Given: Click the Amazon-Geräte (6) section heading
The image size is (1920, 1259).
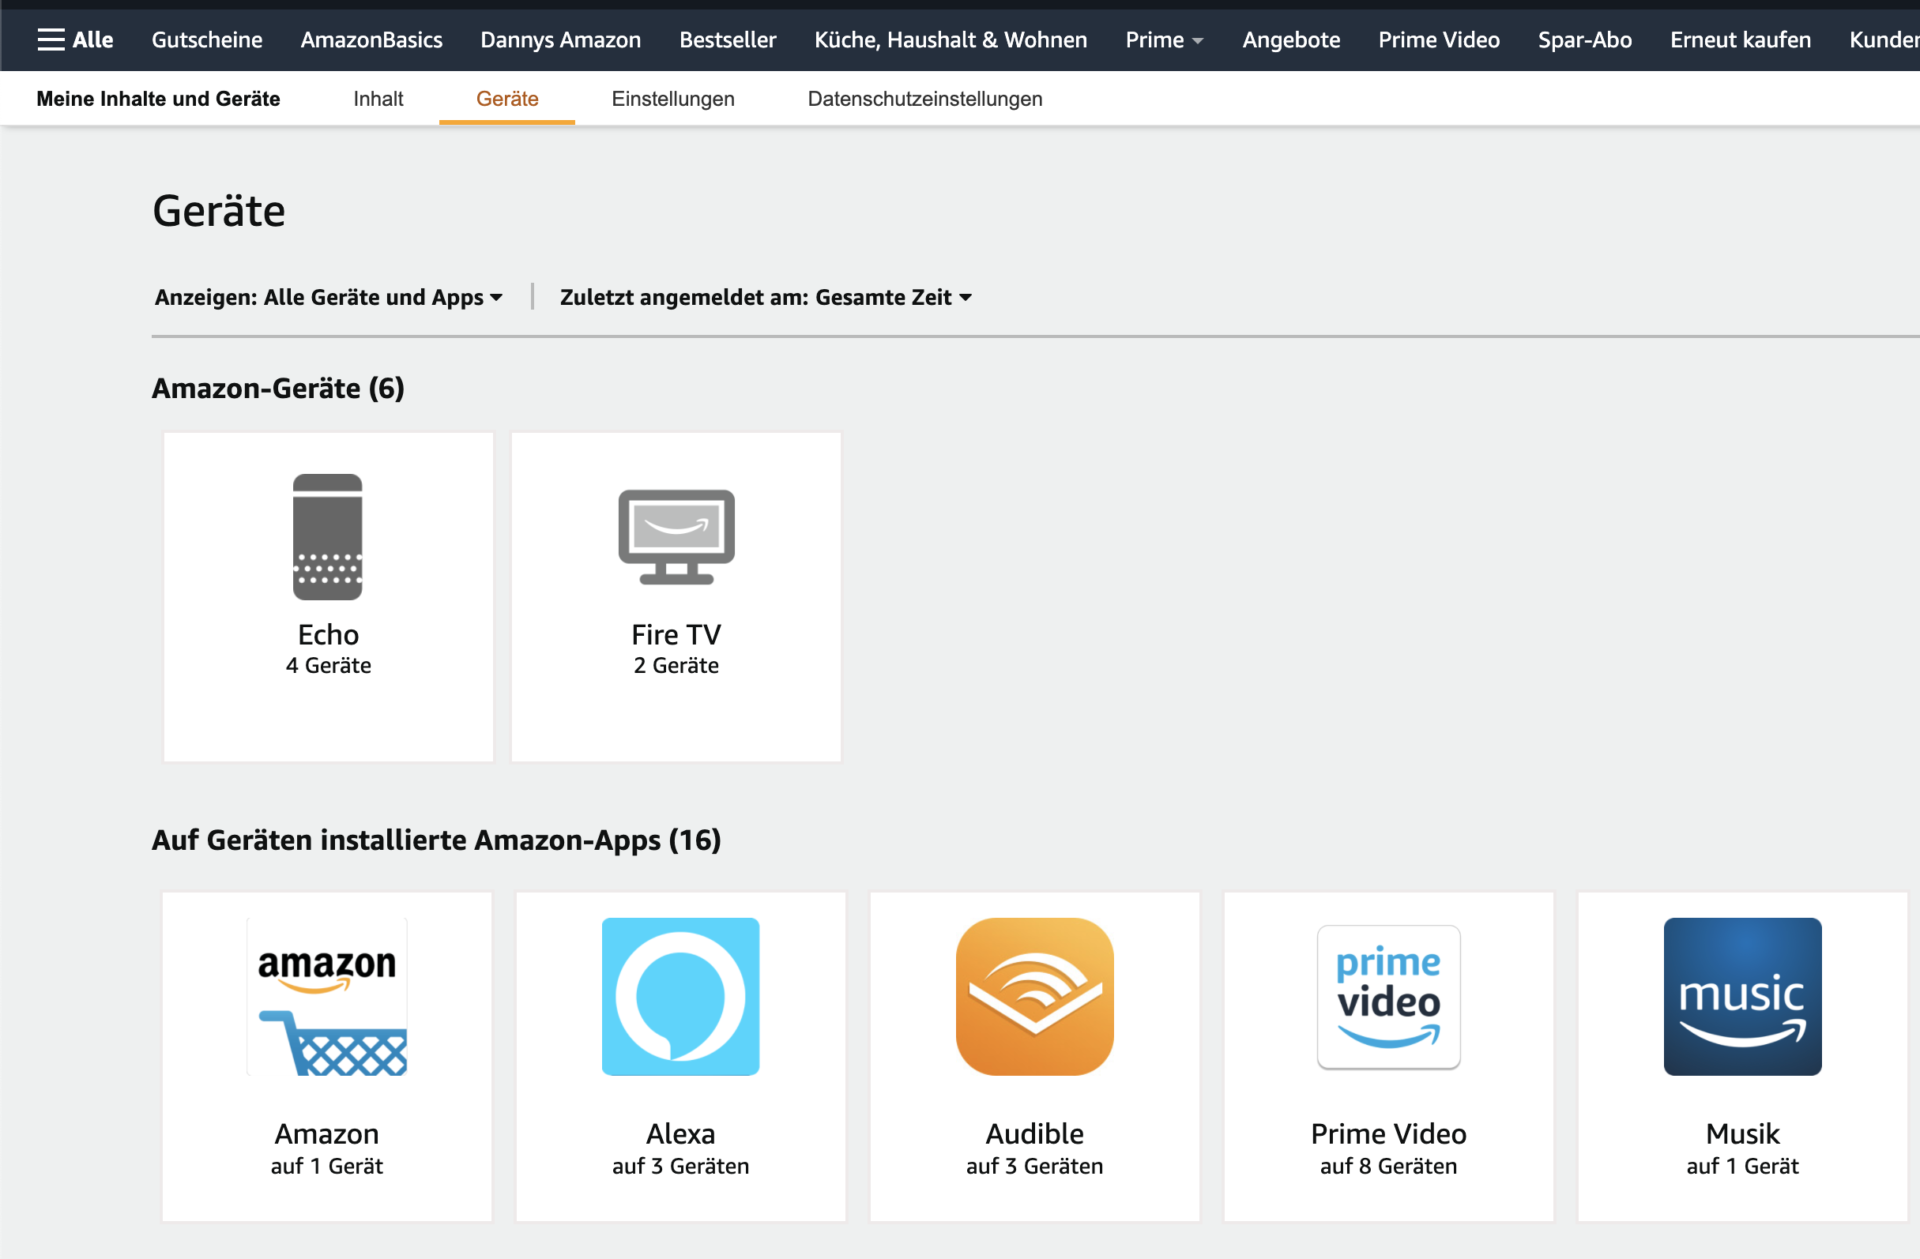Looking at the screenshot, I should (278, 388).
